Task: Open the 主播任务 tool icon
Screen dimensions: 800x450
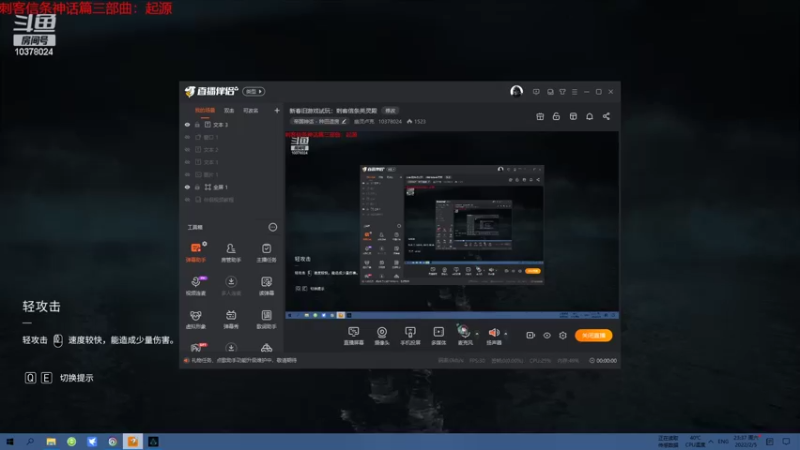Action: [x=266, y=252]
